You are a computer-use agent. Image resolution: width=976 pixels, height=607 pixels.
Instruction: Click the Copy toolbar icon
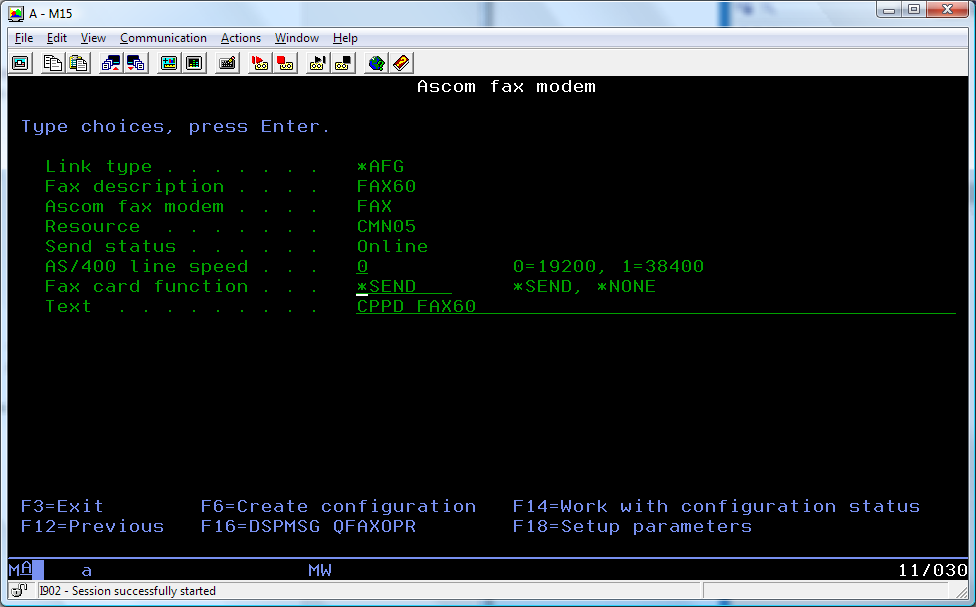53,63
